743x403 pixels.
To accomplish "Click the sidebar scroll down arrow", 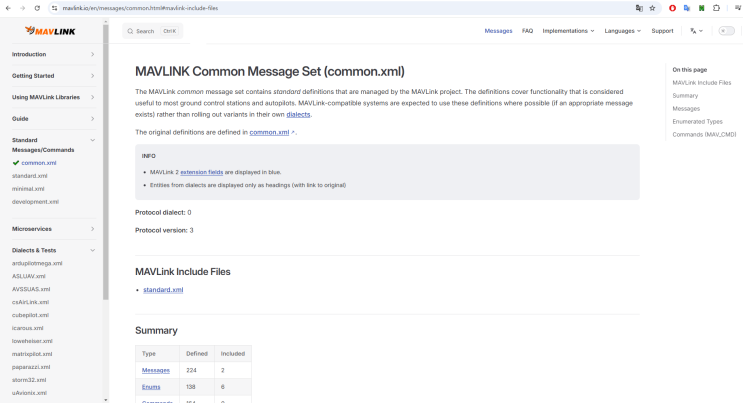I will [106, 400].
